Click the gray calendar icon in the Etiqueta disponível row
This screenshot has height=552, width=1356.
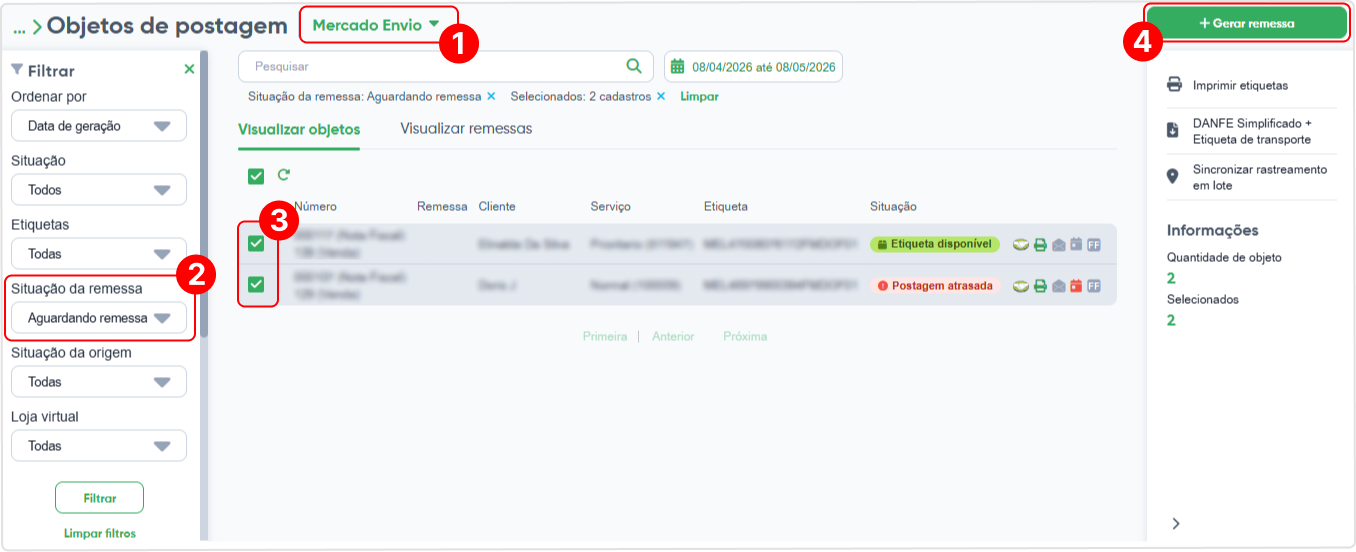(x=1076, y=244)
